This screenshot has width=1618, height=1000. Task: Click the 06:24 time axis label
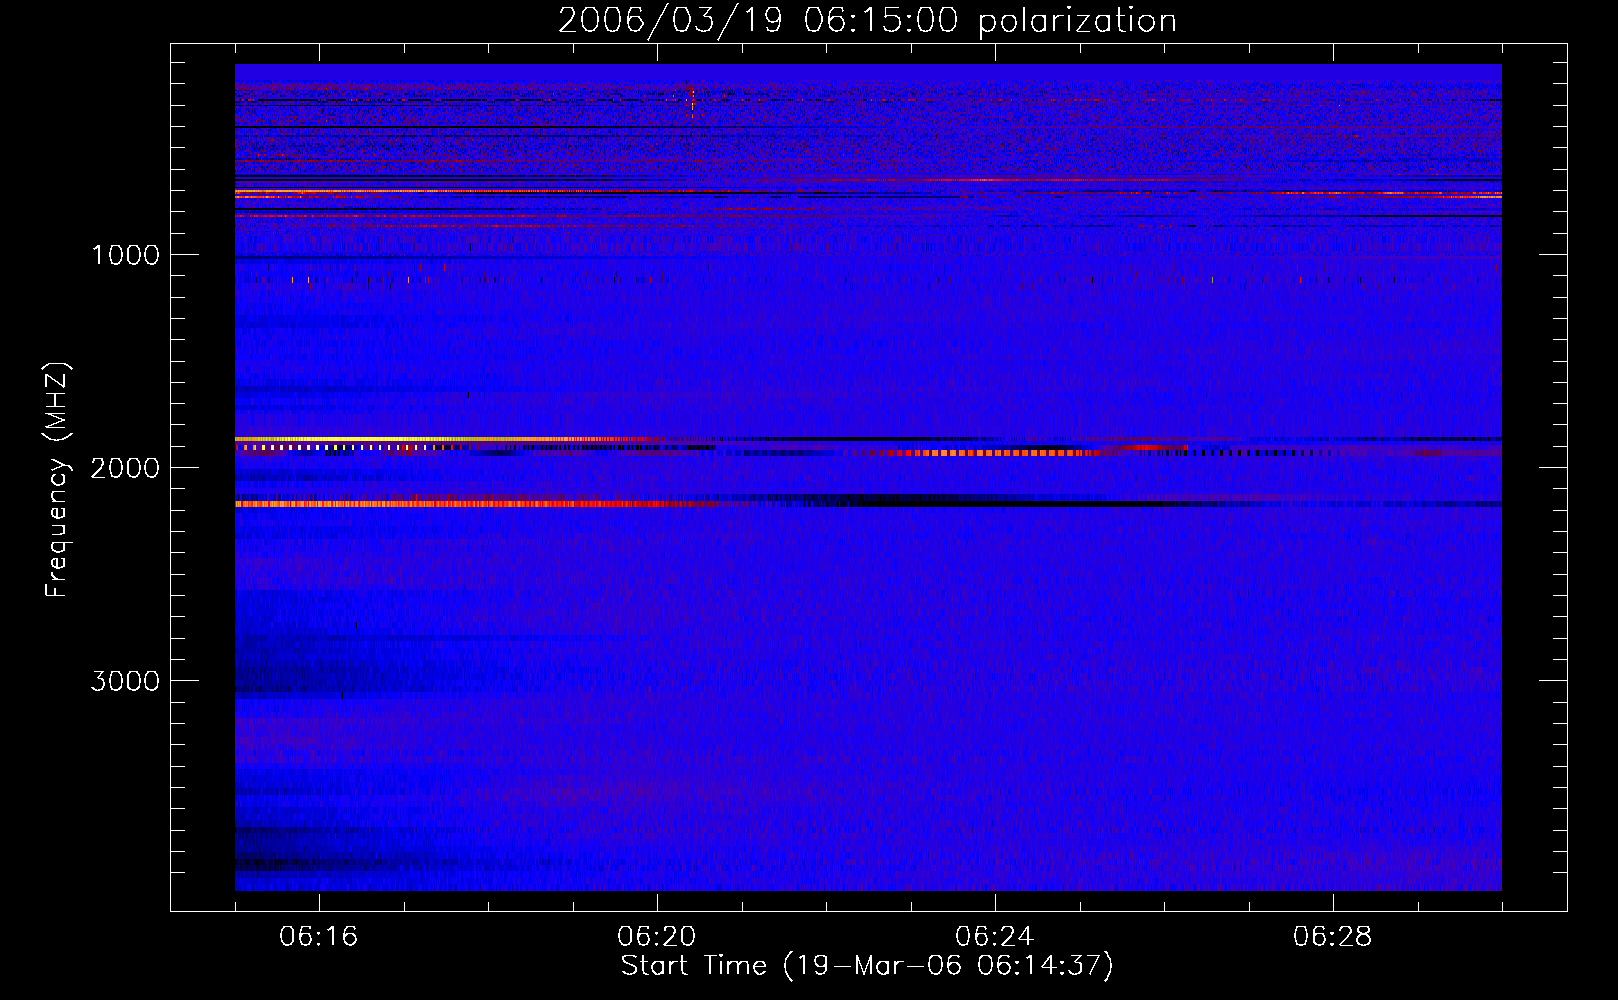point(994,937)
